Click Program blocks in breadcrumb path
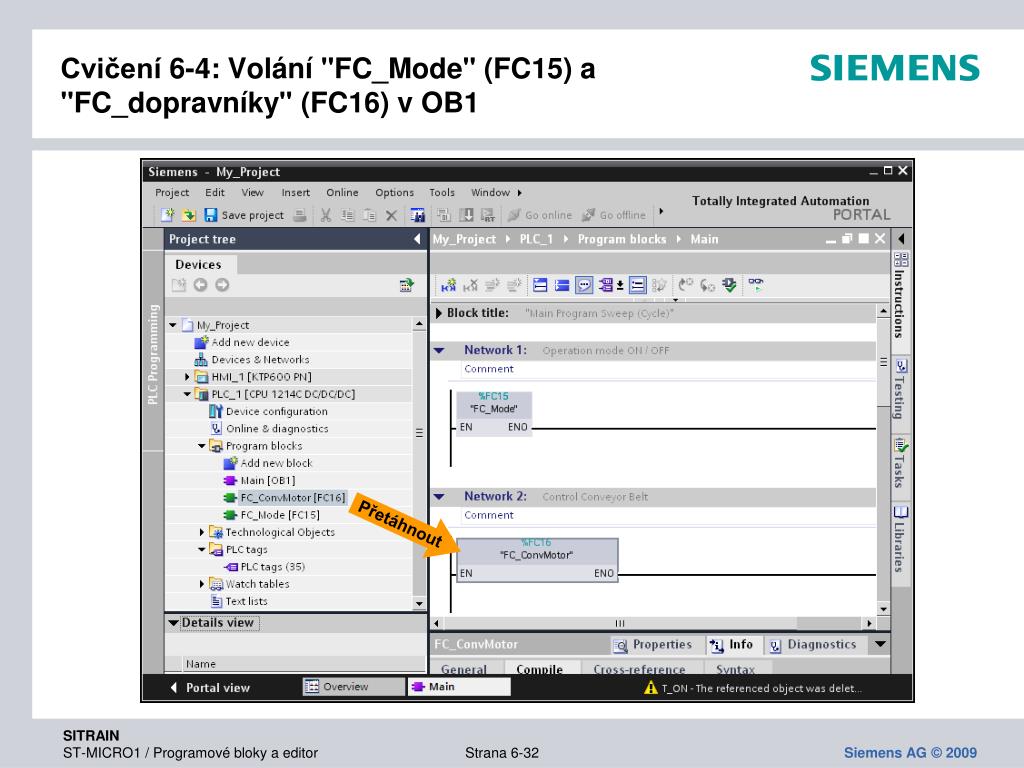This screenshot has width=1024, height=768. (x=622, y=240)
